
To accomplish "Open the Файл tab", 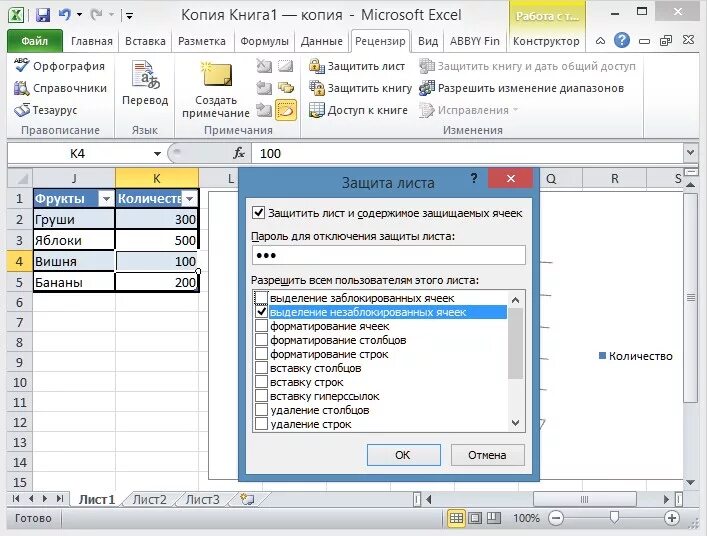I will [35, 41].
